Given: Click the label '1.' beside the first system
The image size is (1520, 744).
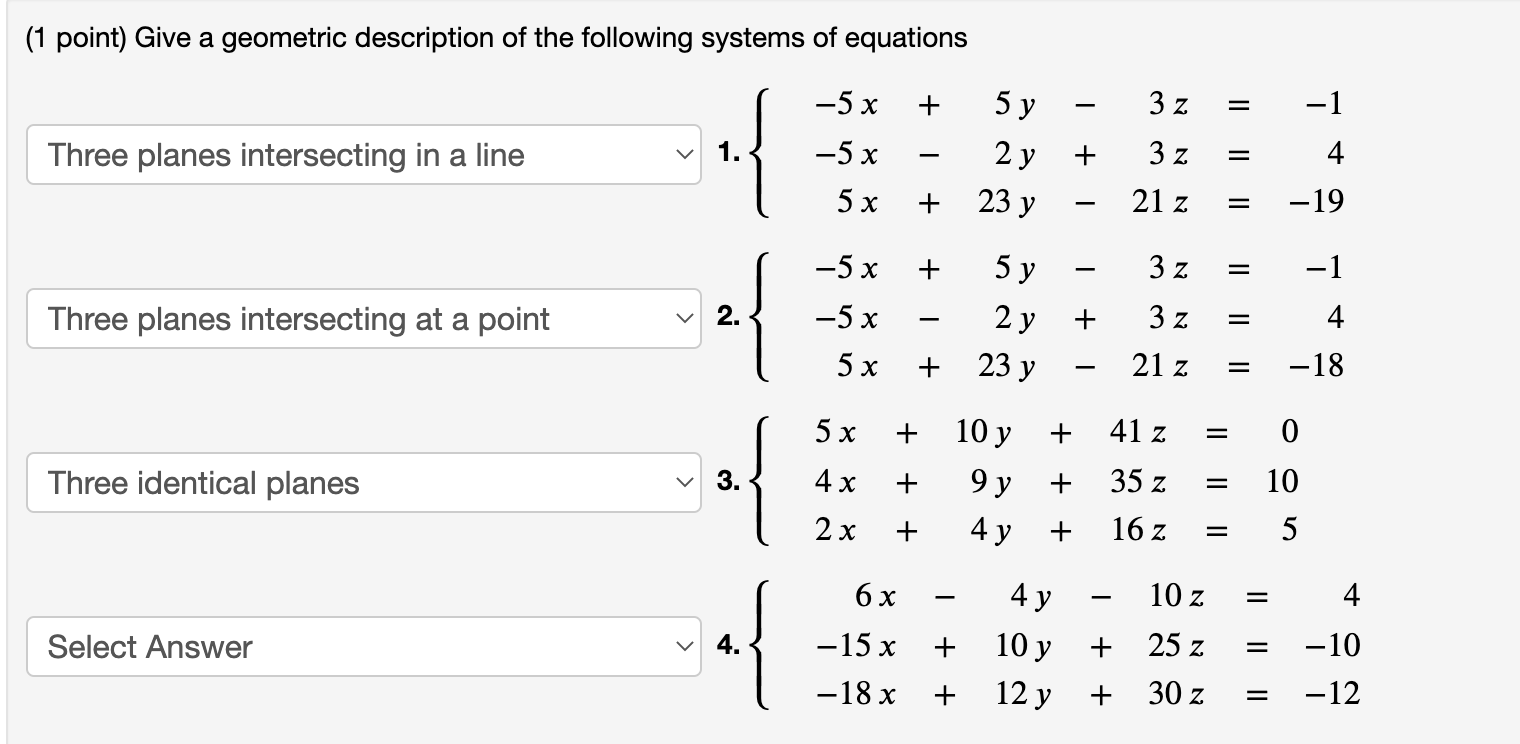Looking at the screenshot, I should [730, 153].
